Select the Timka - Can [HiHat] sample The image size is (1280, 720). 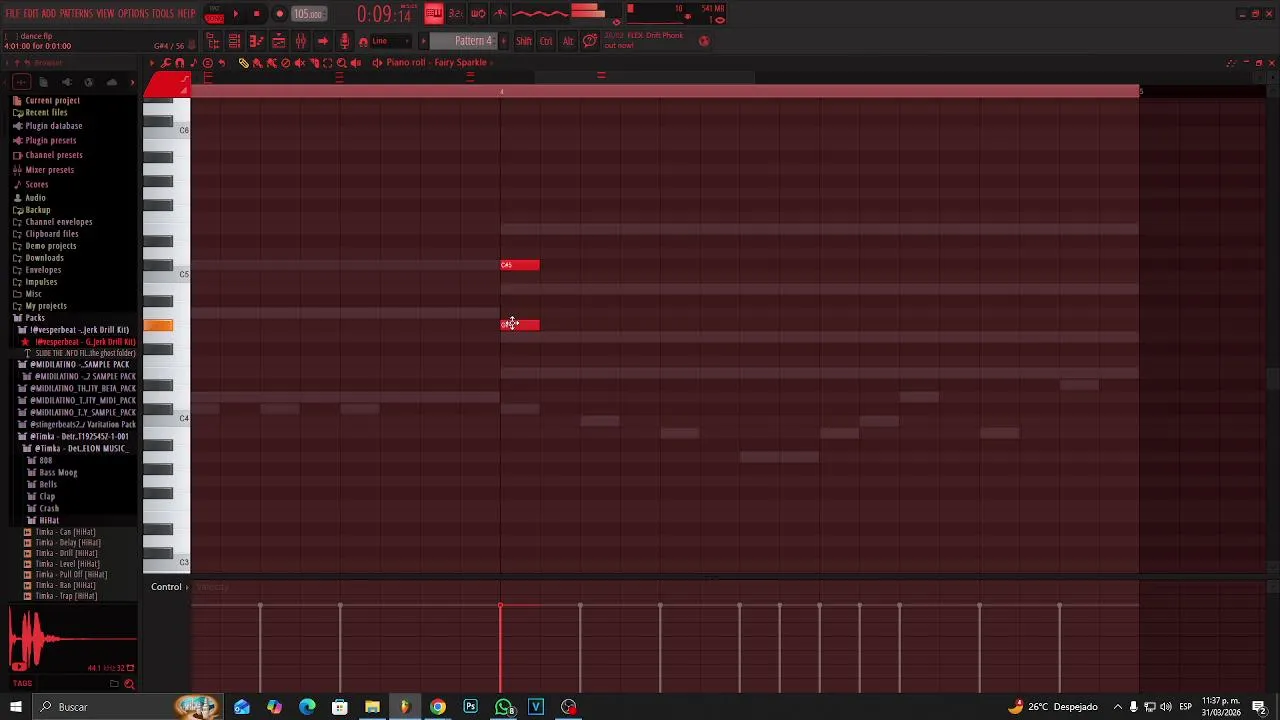[x=65, y=532]
